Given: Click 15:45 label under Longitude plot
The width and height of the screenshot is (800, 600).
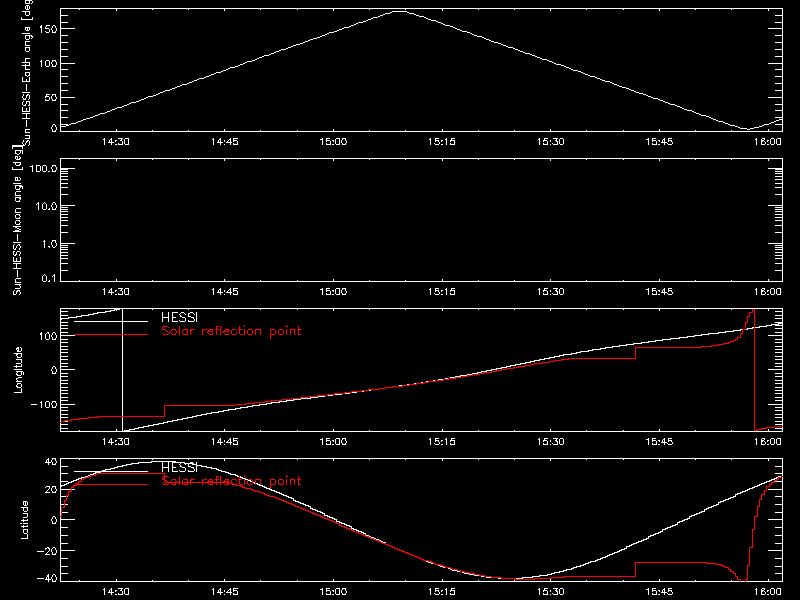Looking at the screenshot, I should tap(659, 442).
